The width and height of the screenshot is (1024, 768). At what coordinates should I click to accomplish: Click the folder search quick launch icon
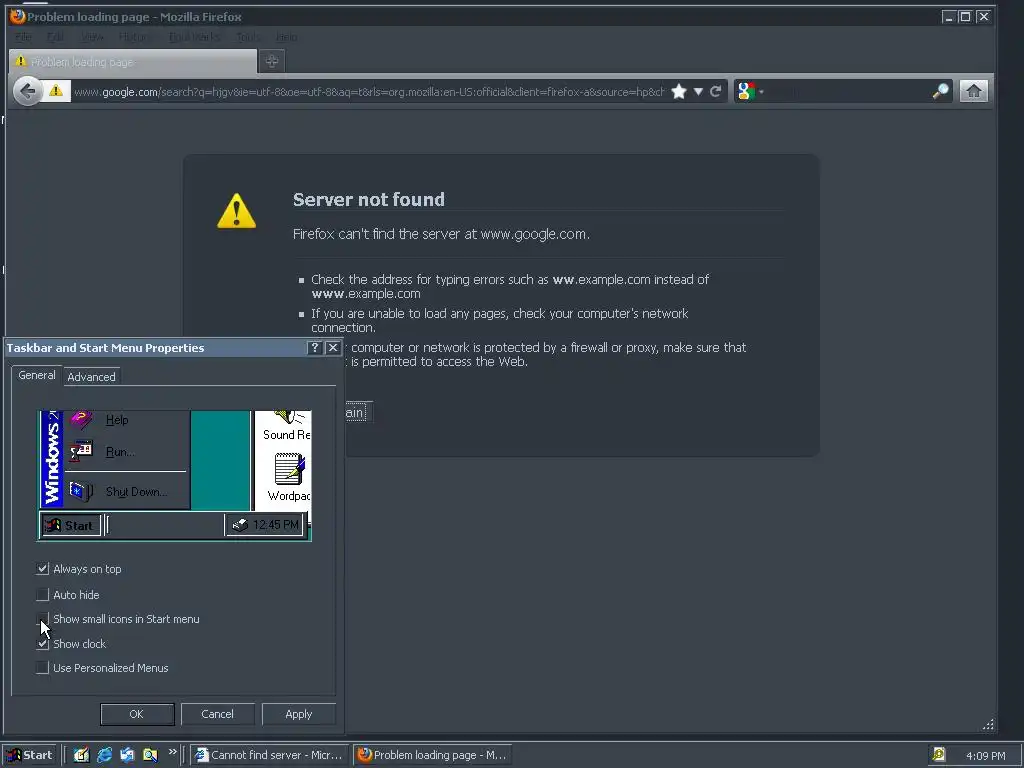pyautogui.click(x=150, y=755)
